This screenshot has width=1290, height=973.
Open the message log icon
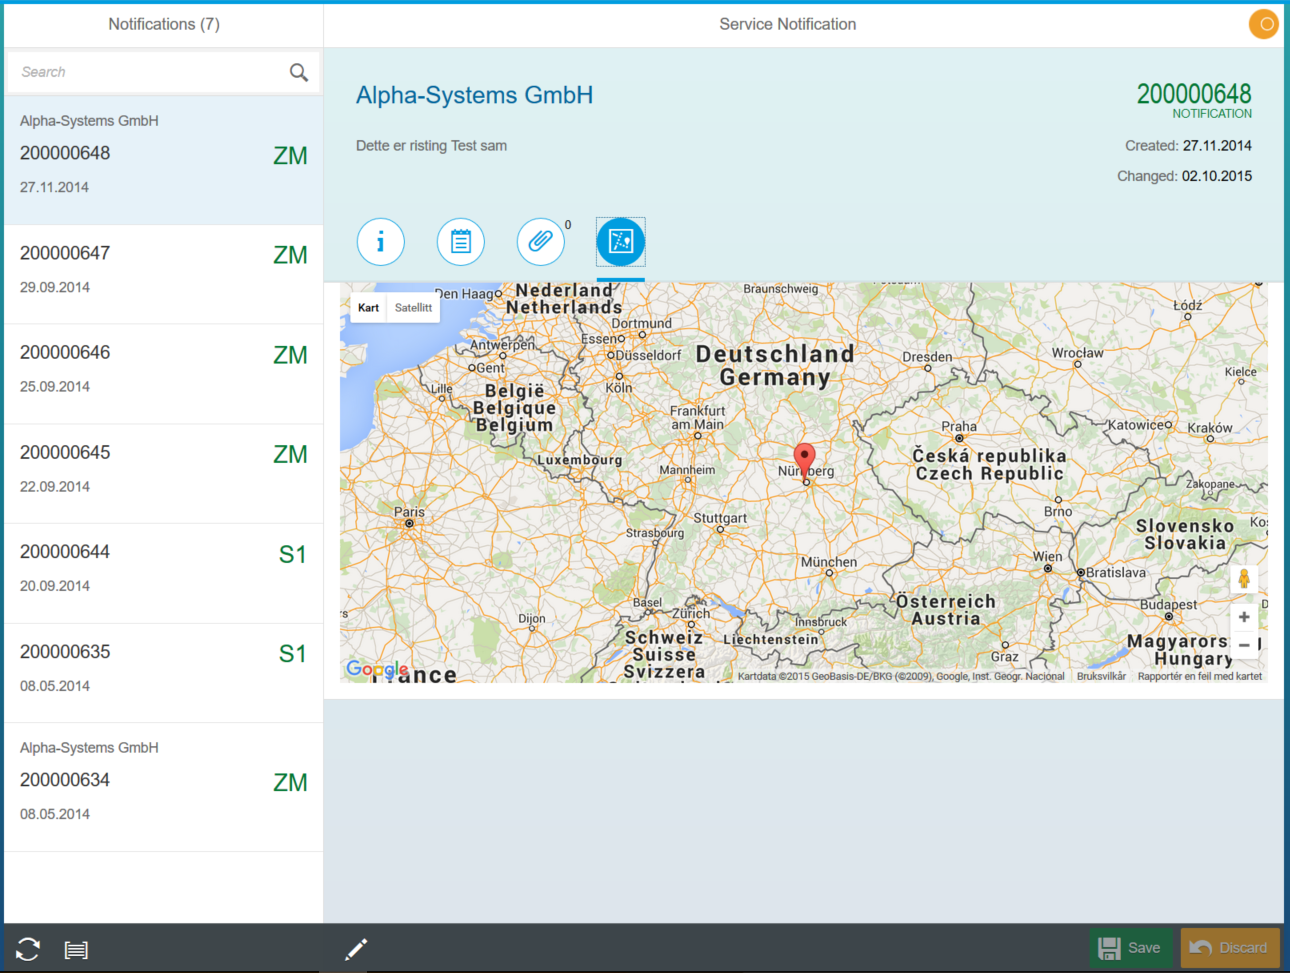coord(76,948)
